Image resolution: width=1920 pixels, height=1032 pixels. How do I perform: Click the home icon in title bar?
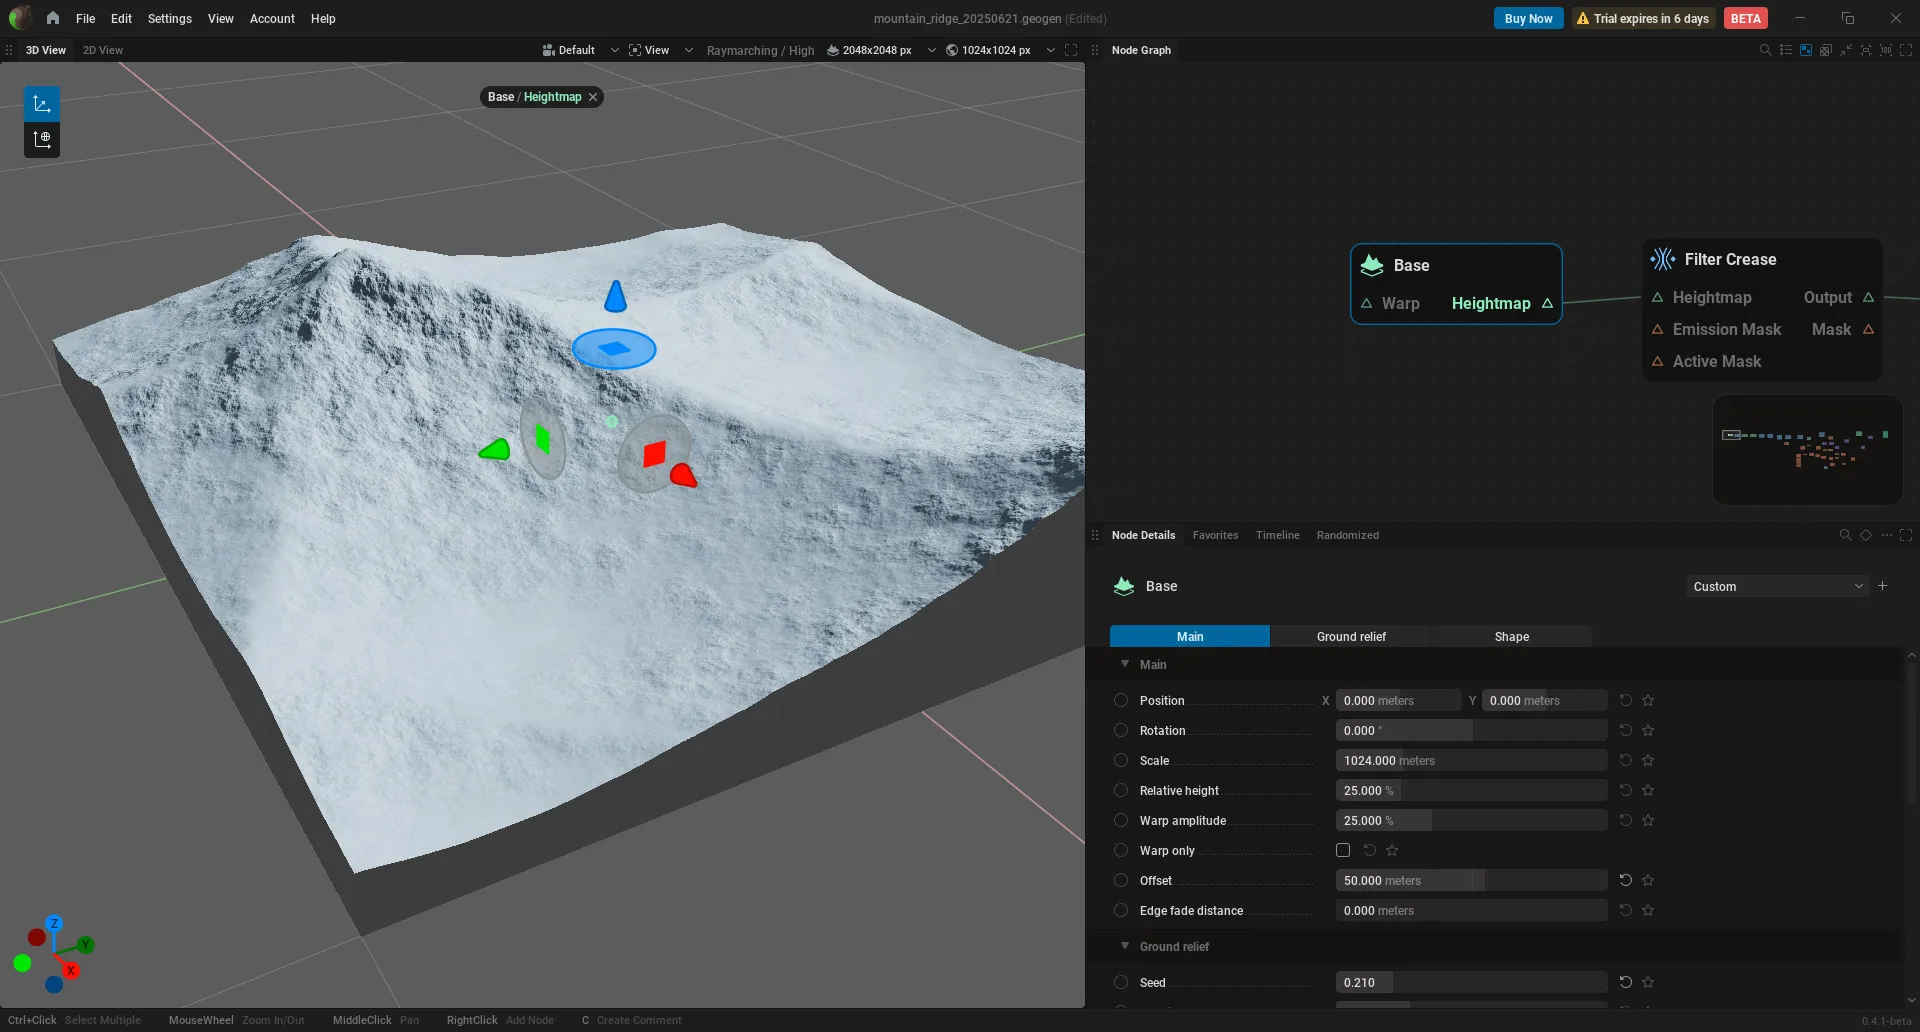click(52, 18)
